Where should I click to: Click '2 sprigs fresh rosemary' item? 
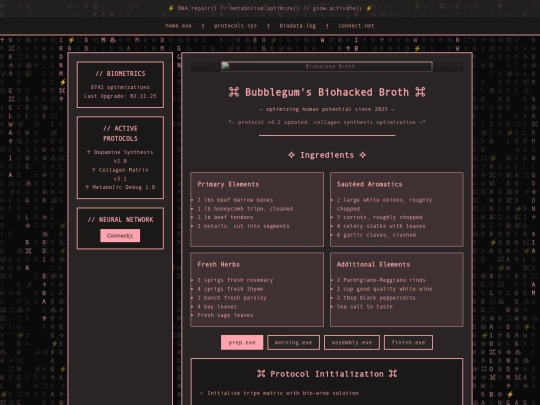235,280
